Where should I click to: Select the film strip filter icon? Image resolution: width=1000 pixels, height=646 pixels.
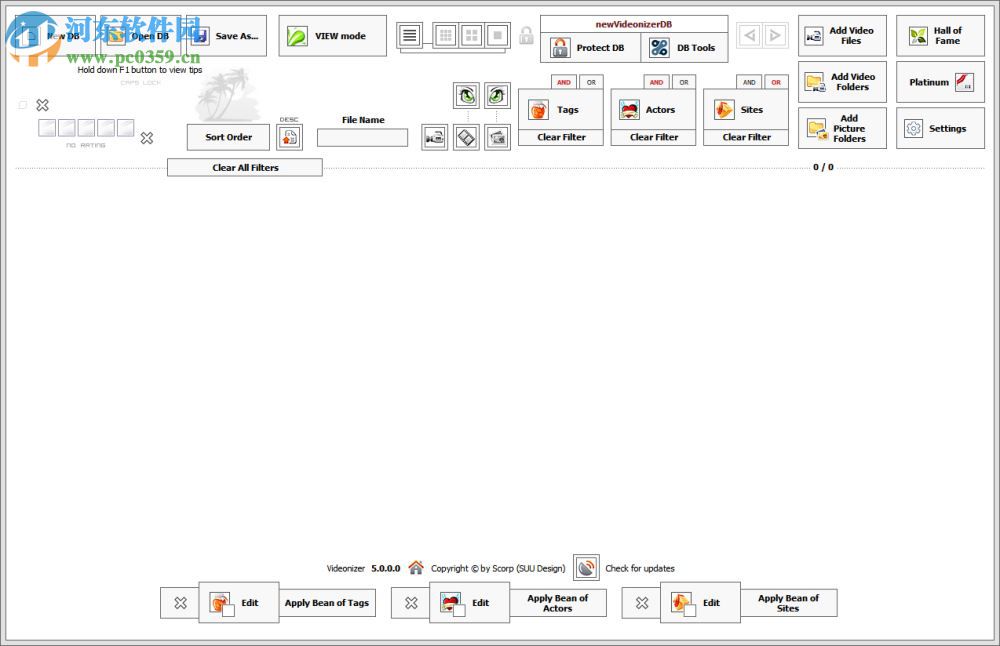tap(466, 137)
